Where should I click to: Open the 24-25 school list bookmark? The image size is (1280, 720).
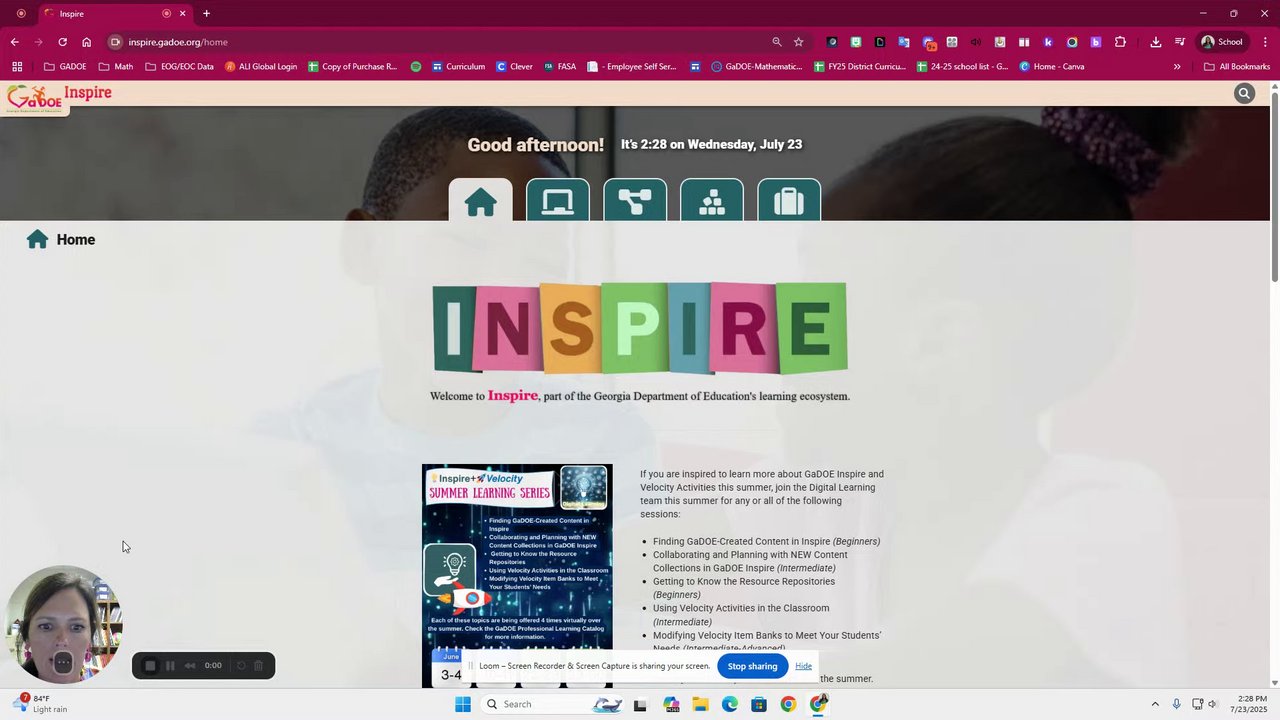click(x=962, y=67)
